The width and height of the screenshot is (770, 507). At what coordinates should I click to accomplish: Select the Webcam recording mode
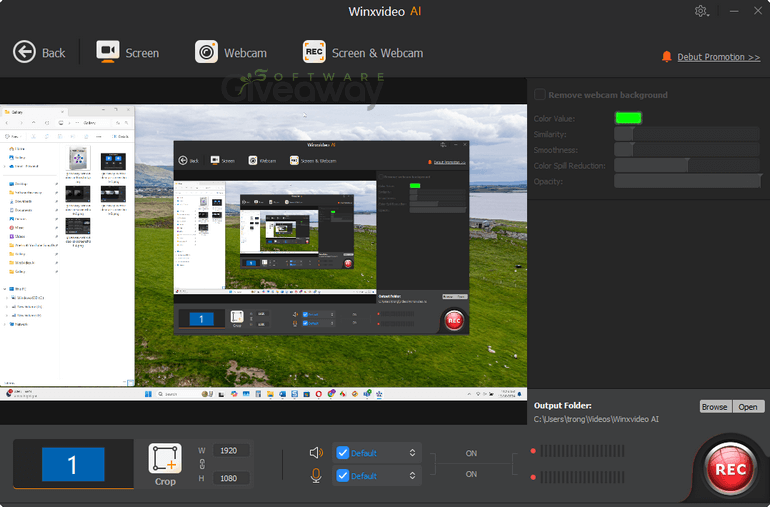click(231, 52)
